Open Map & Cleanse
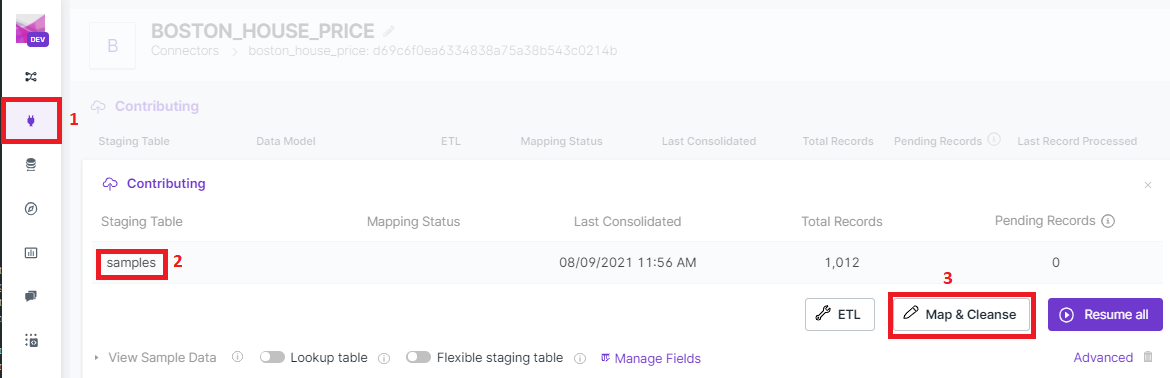The height and width of the screenshot is (378, 1170). tap(962, 315)
